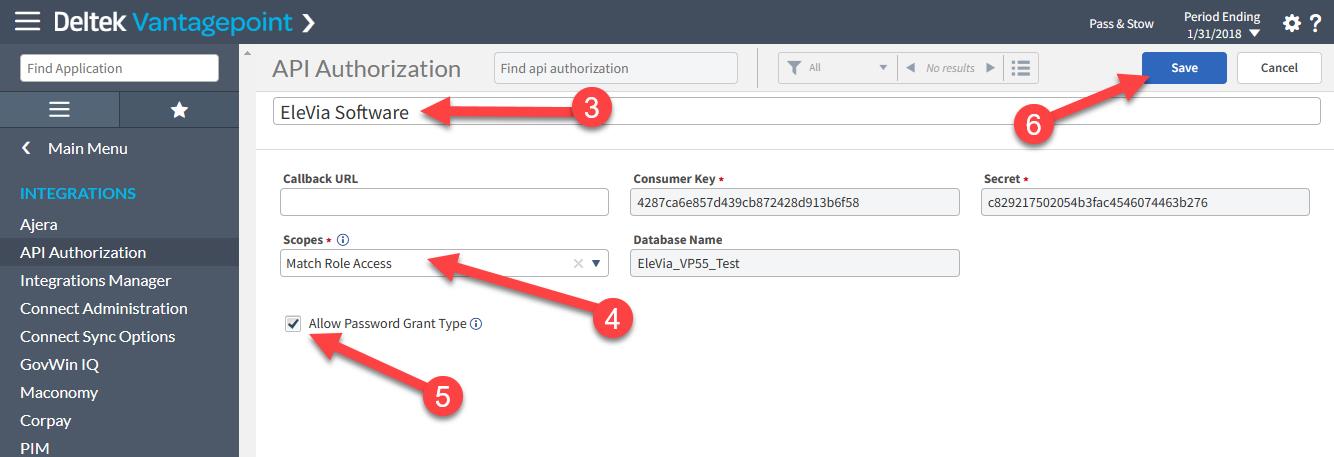Image resolution: width=1334 pixels, height=457 pixels.
Task: Click the chevron next to Deltek Vantagepoint
Action: [x=308, y=21]
